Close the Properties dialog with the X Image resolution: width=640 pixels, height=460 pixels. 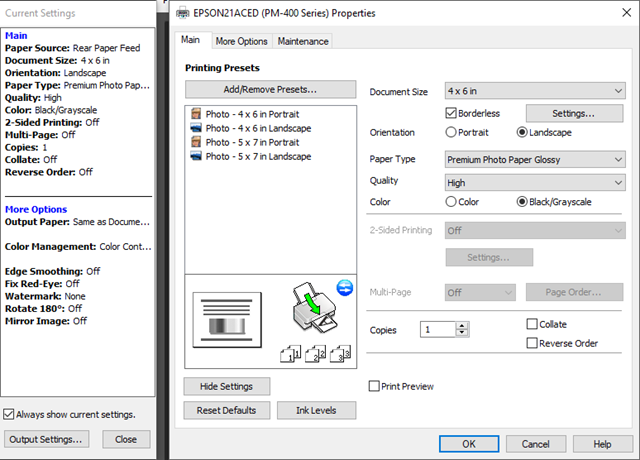(x=627, y=13)
